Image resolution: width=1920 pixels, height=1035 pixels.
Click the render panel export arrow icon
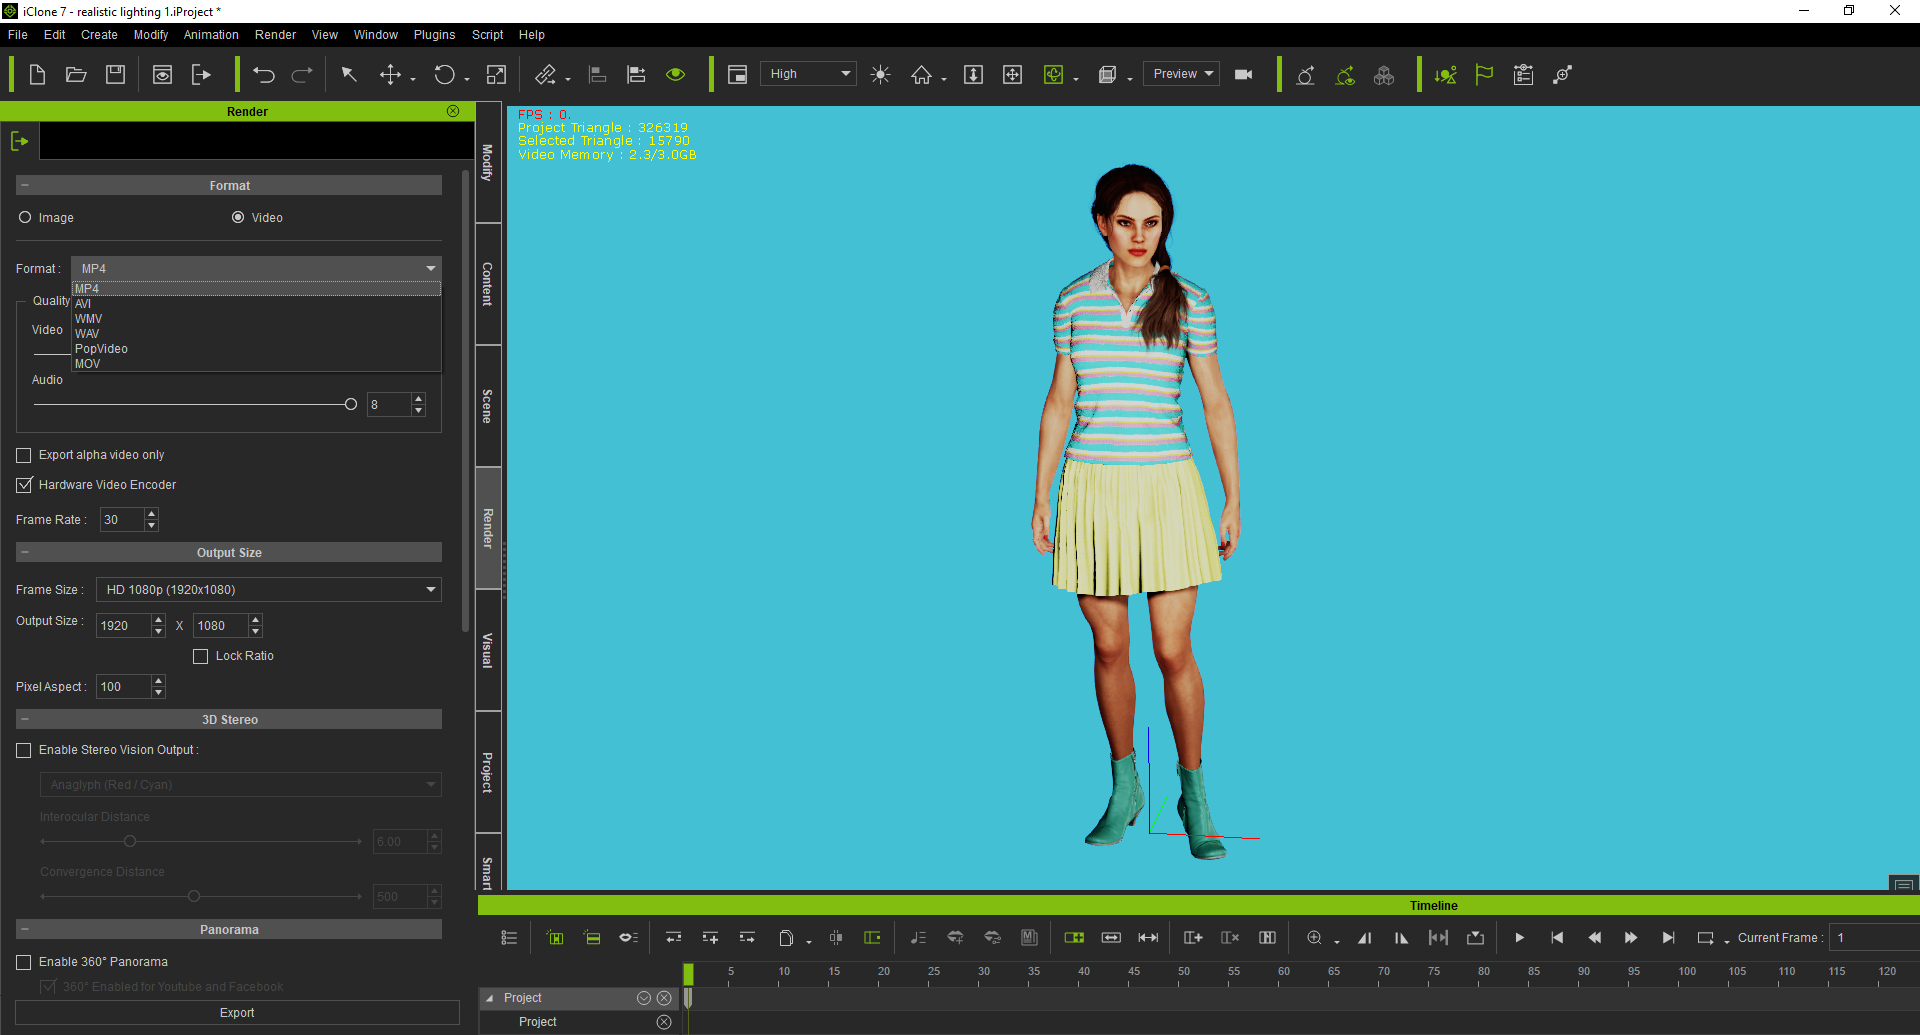click(20, 141)
